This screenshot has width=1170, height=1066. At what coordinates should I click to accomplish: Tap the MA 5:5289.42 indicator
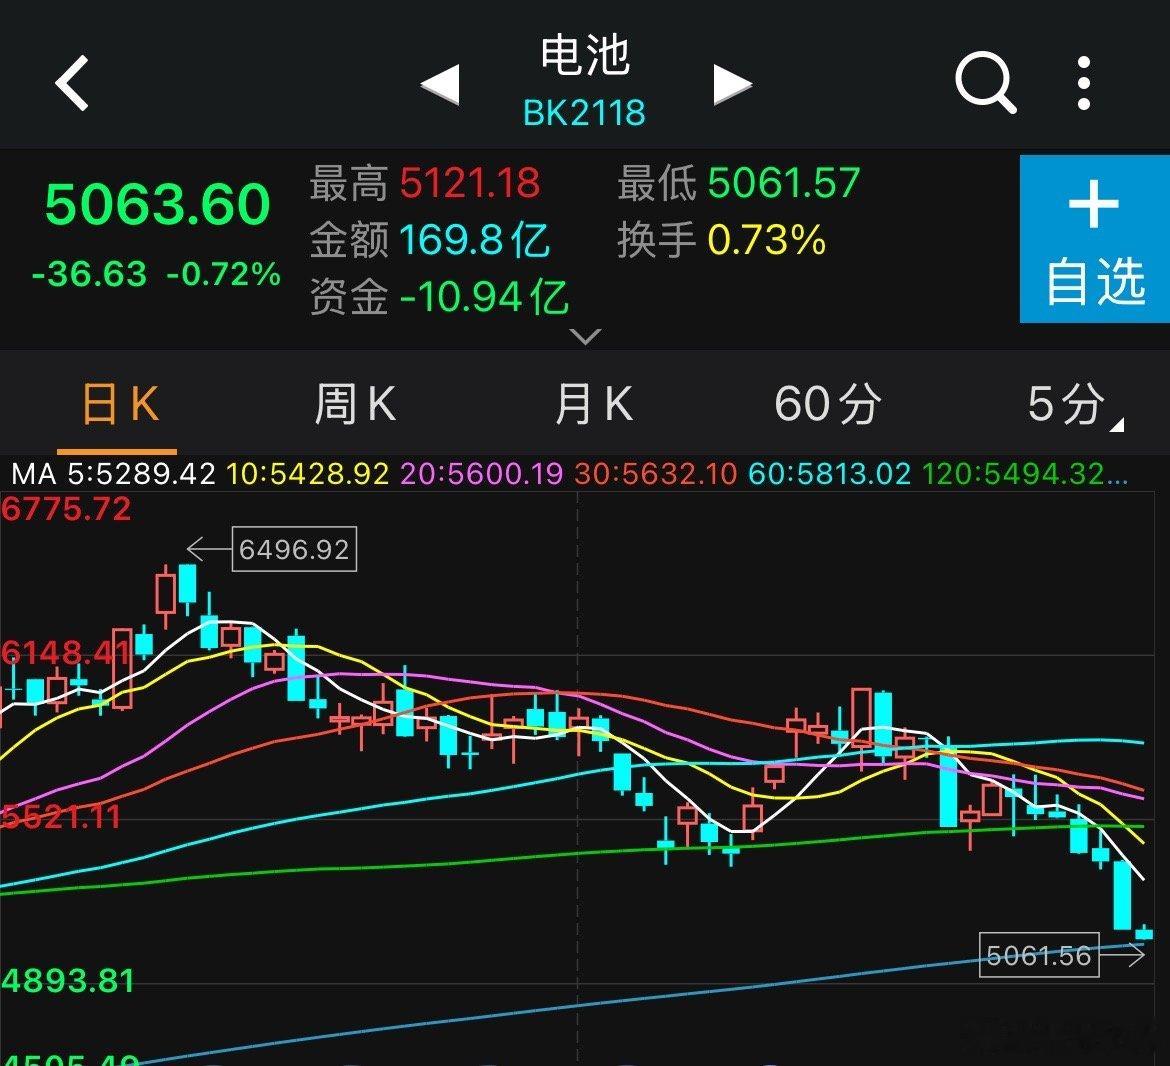[113, 474]
